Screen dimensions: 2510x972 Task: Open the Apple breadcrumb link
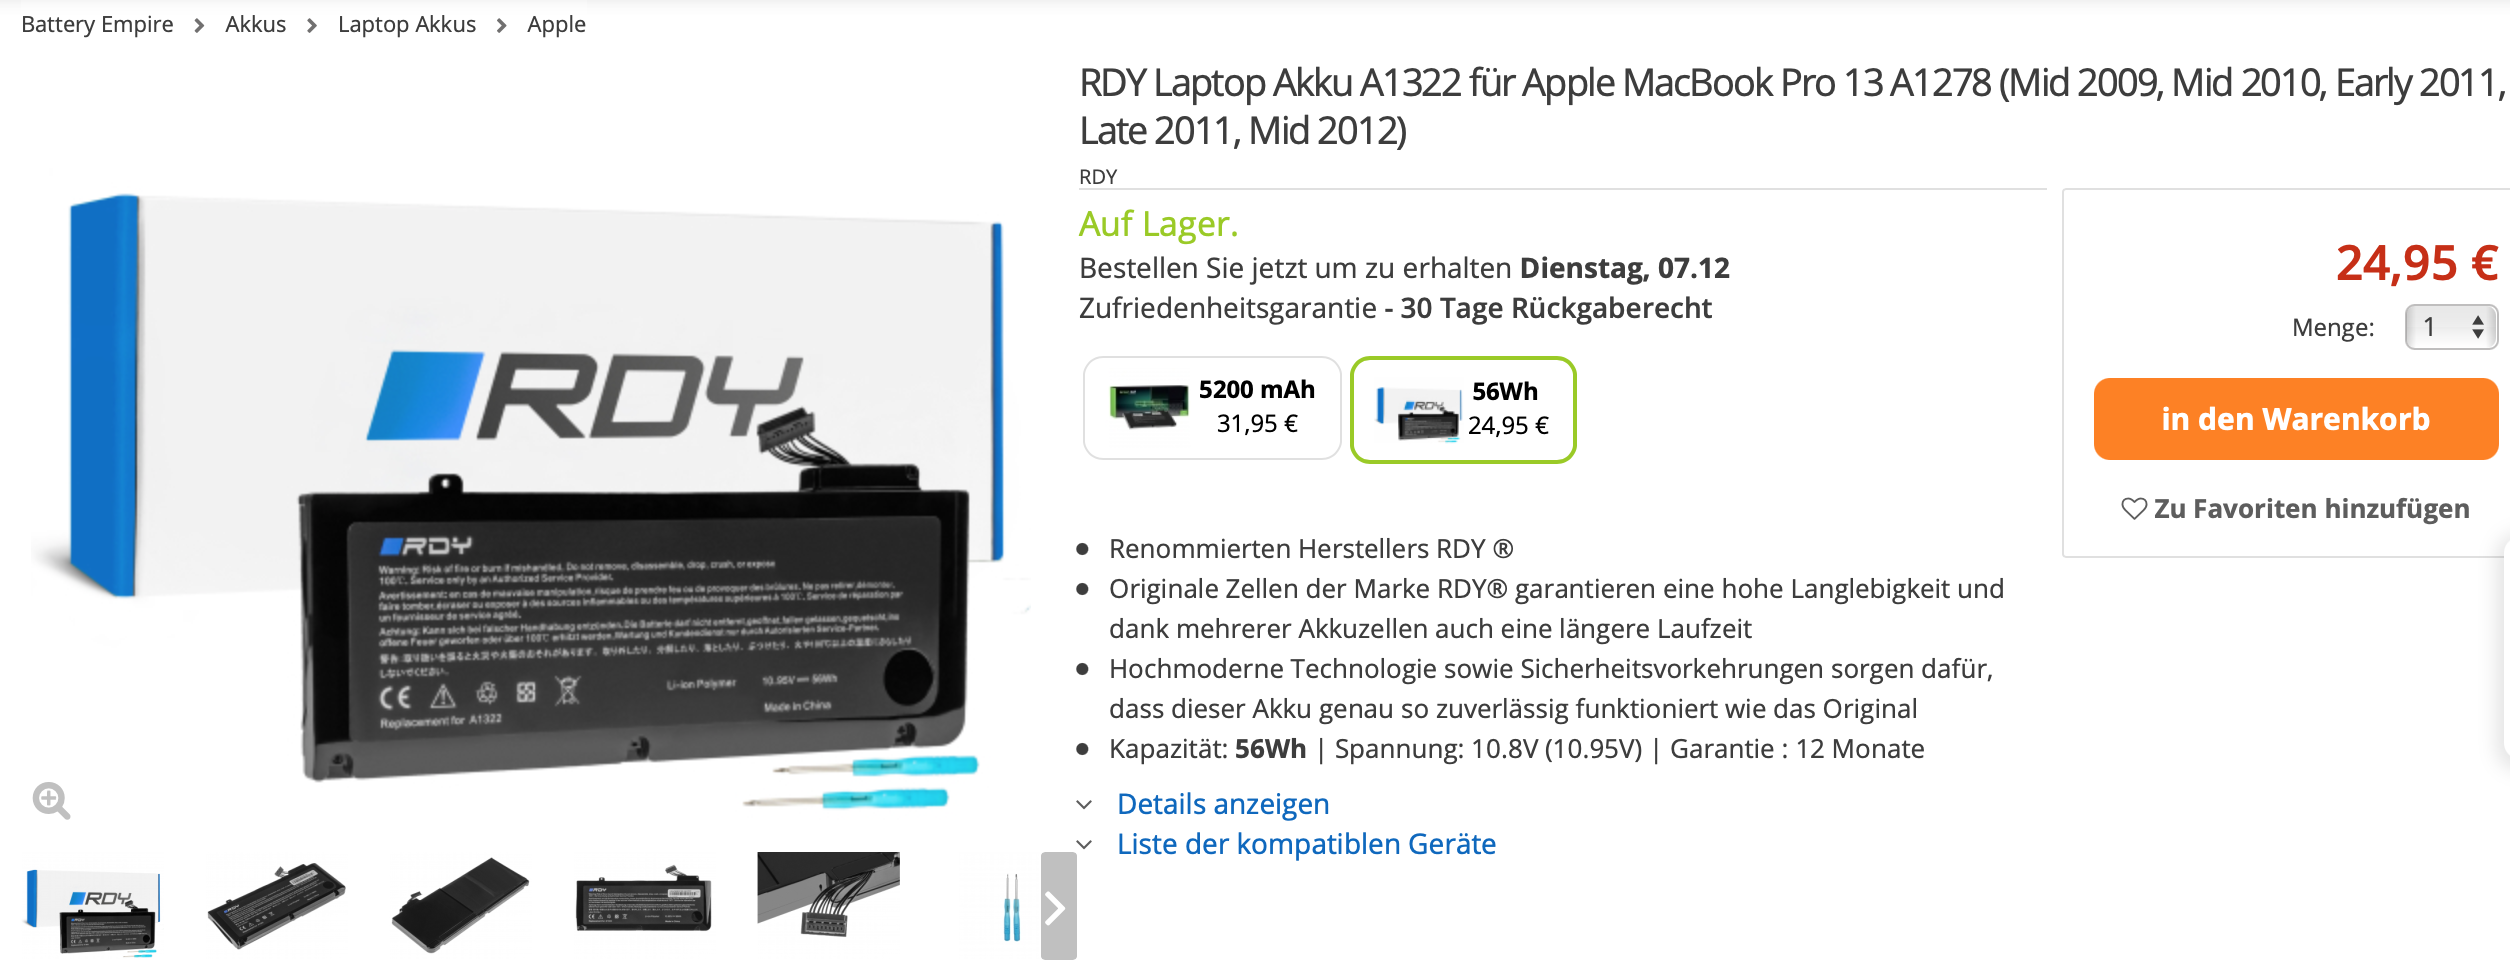(556, 24)
